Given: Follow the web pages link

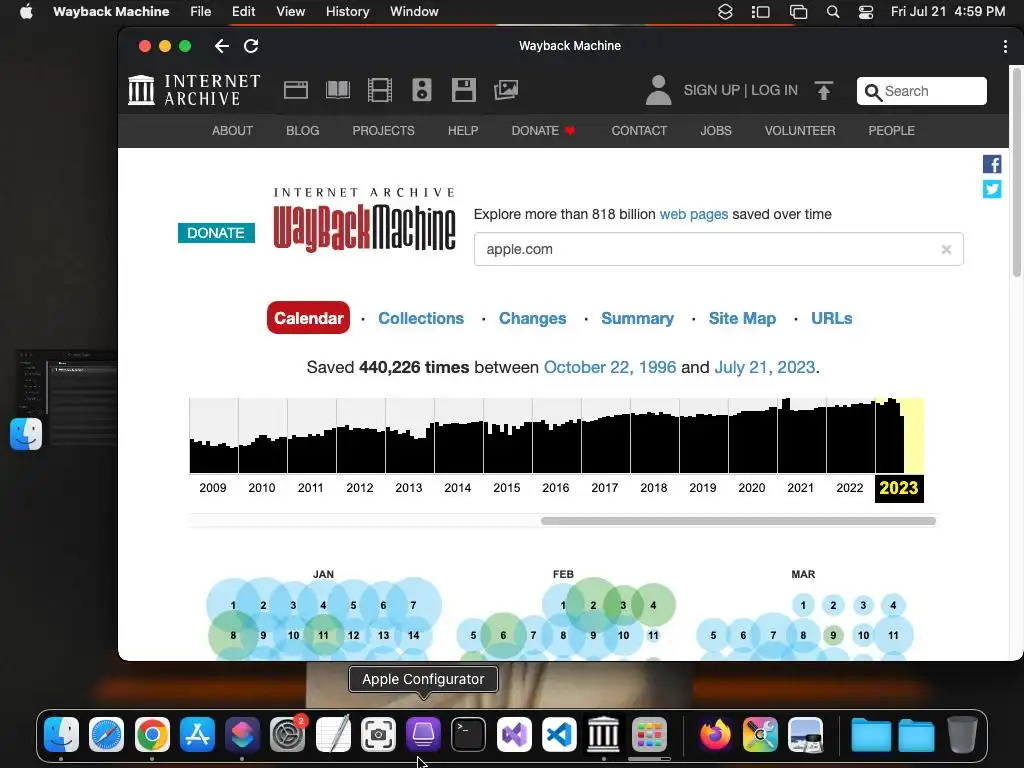Looking at the screenshot, I should [x=694, y=214].
